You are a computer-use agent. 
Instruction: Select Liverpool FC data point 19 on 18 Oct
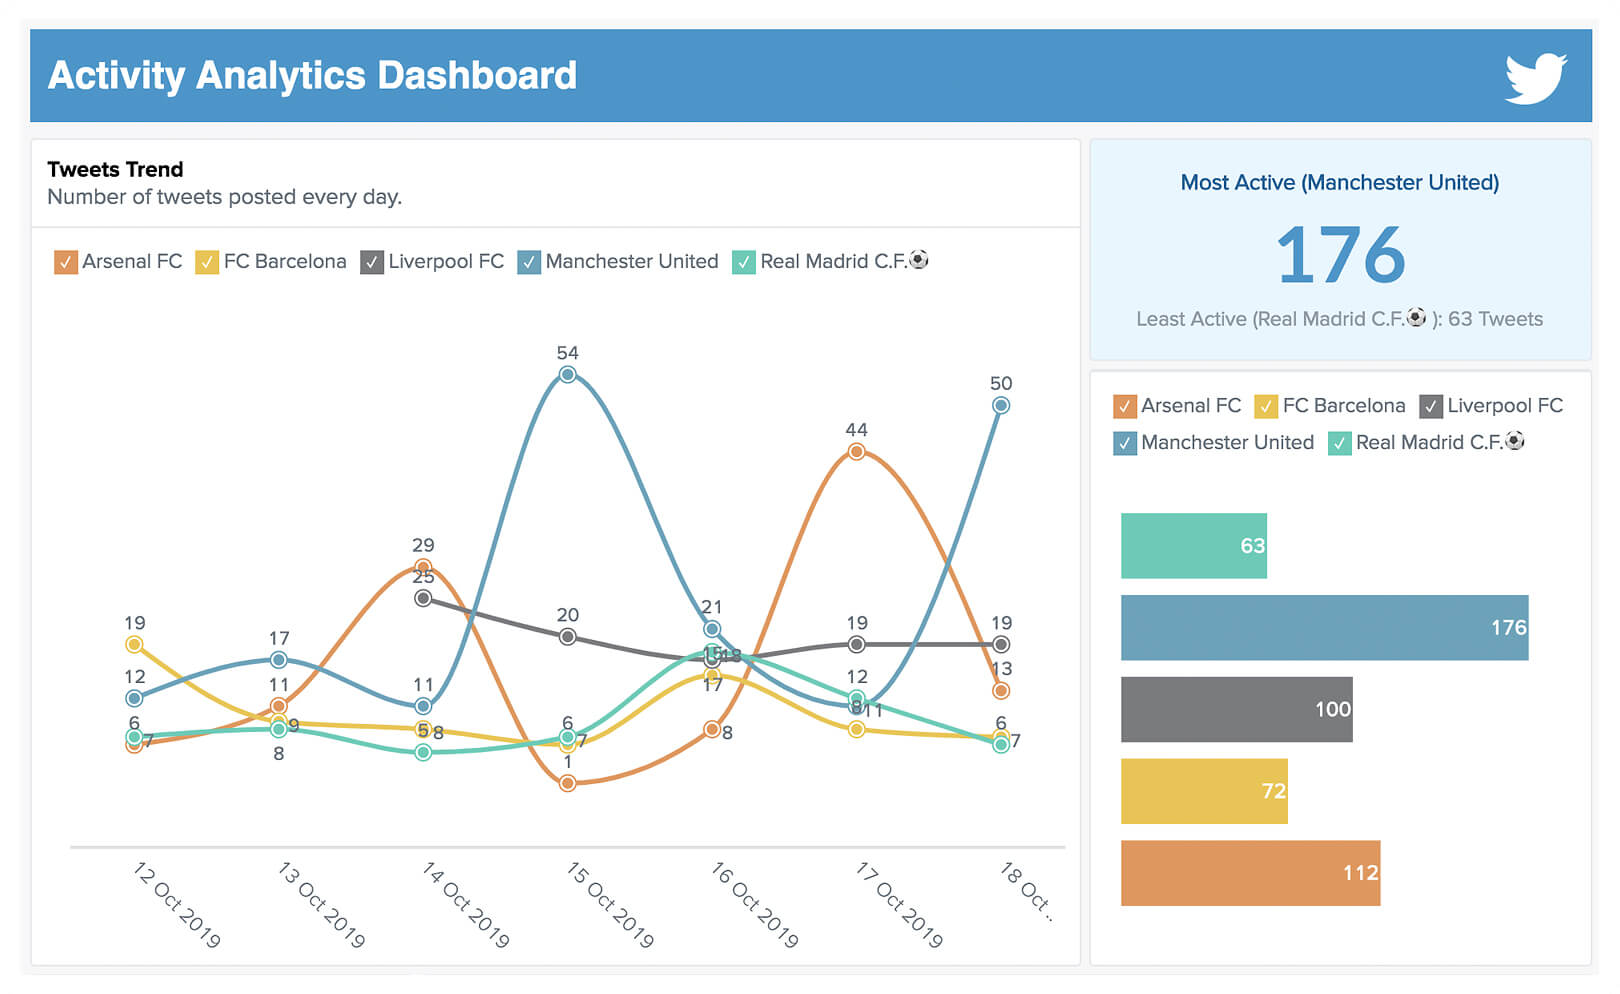1001,644
